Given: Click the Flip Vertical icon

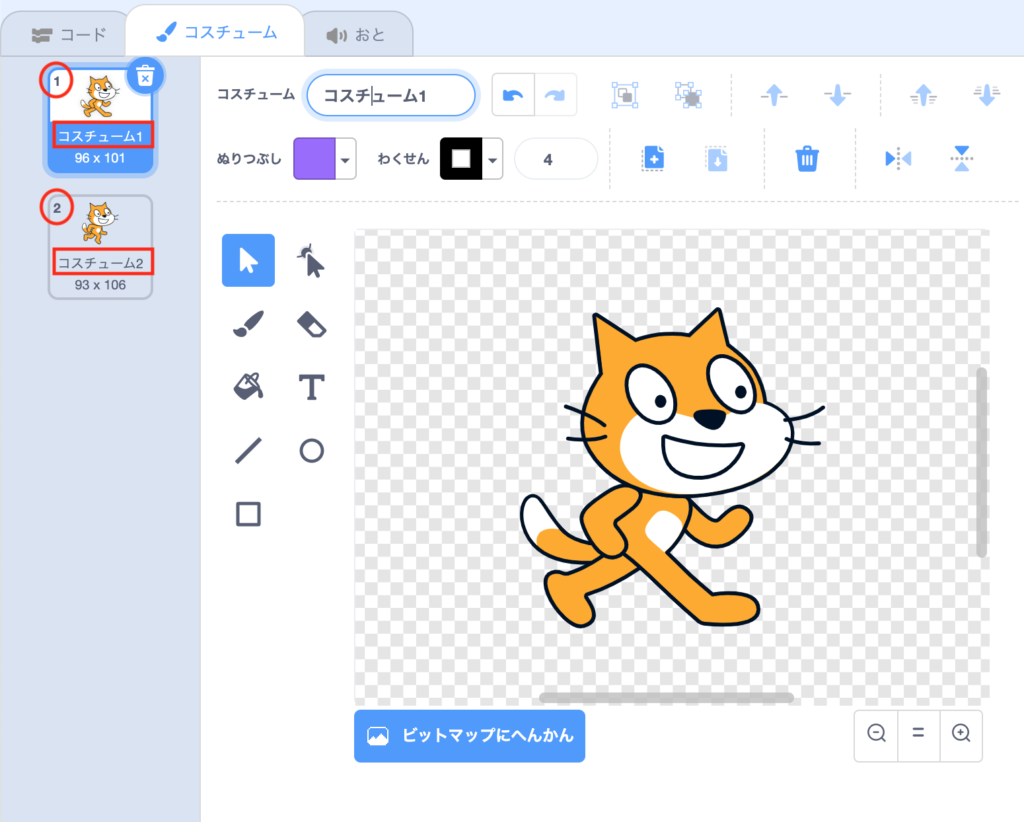Looking at the screenshot, I should [x=961, y=158].
